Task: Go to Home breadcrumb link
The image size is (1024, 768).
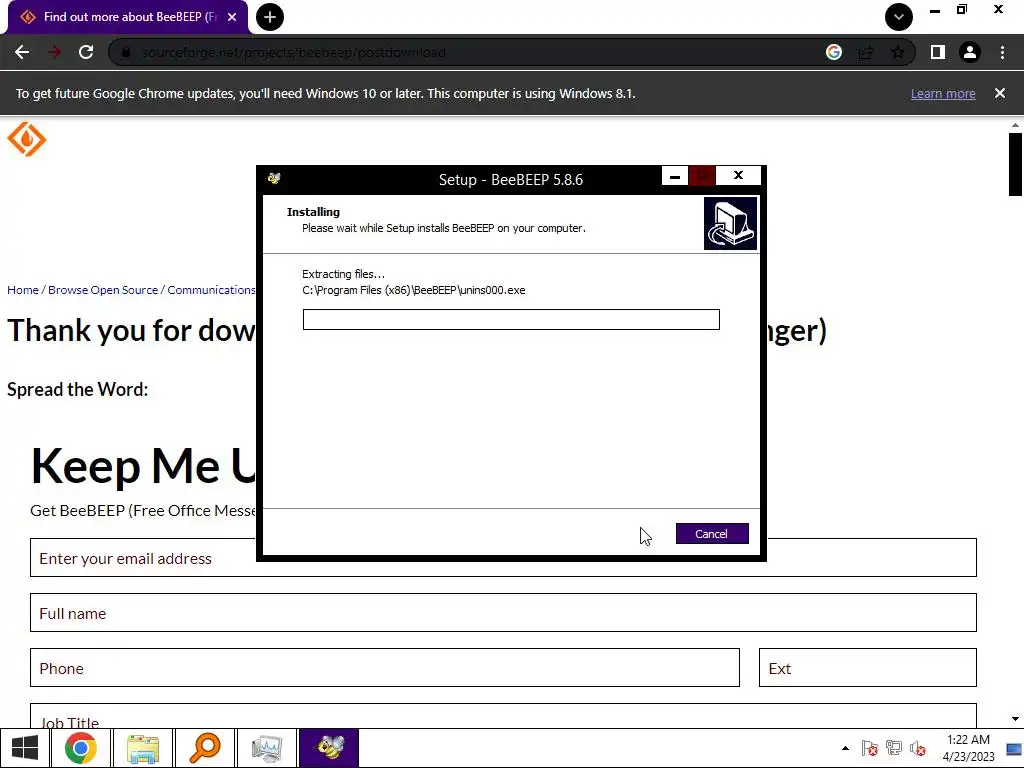Action: tap(23, 290)
